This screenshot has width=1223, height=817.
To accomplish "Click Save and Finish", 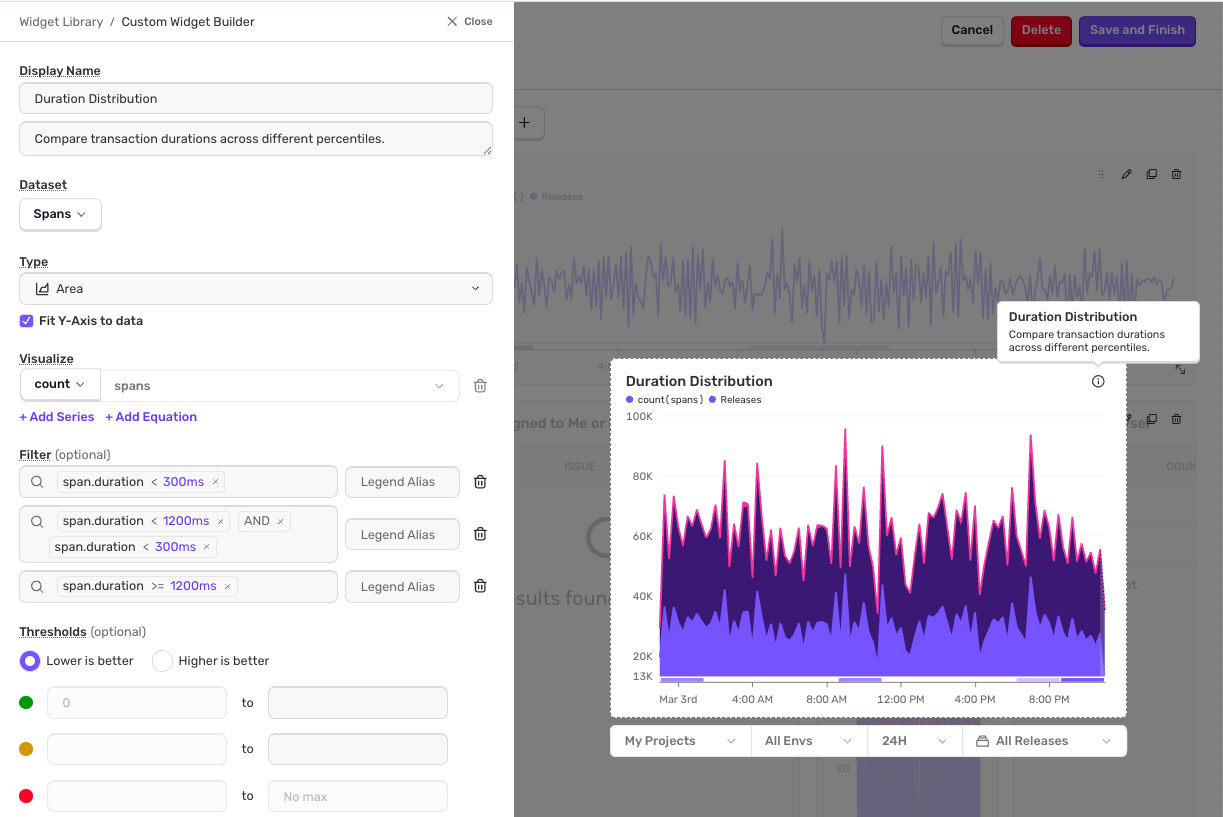I will (x=1137, y=30).
